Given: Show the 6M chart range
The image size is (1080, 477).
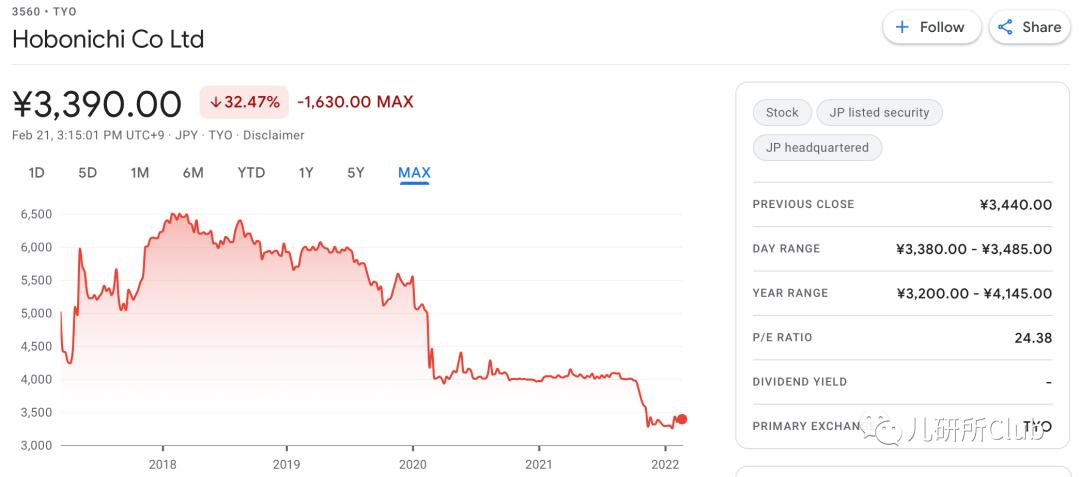Looking at the screenshot, I should point(193,173).
